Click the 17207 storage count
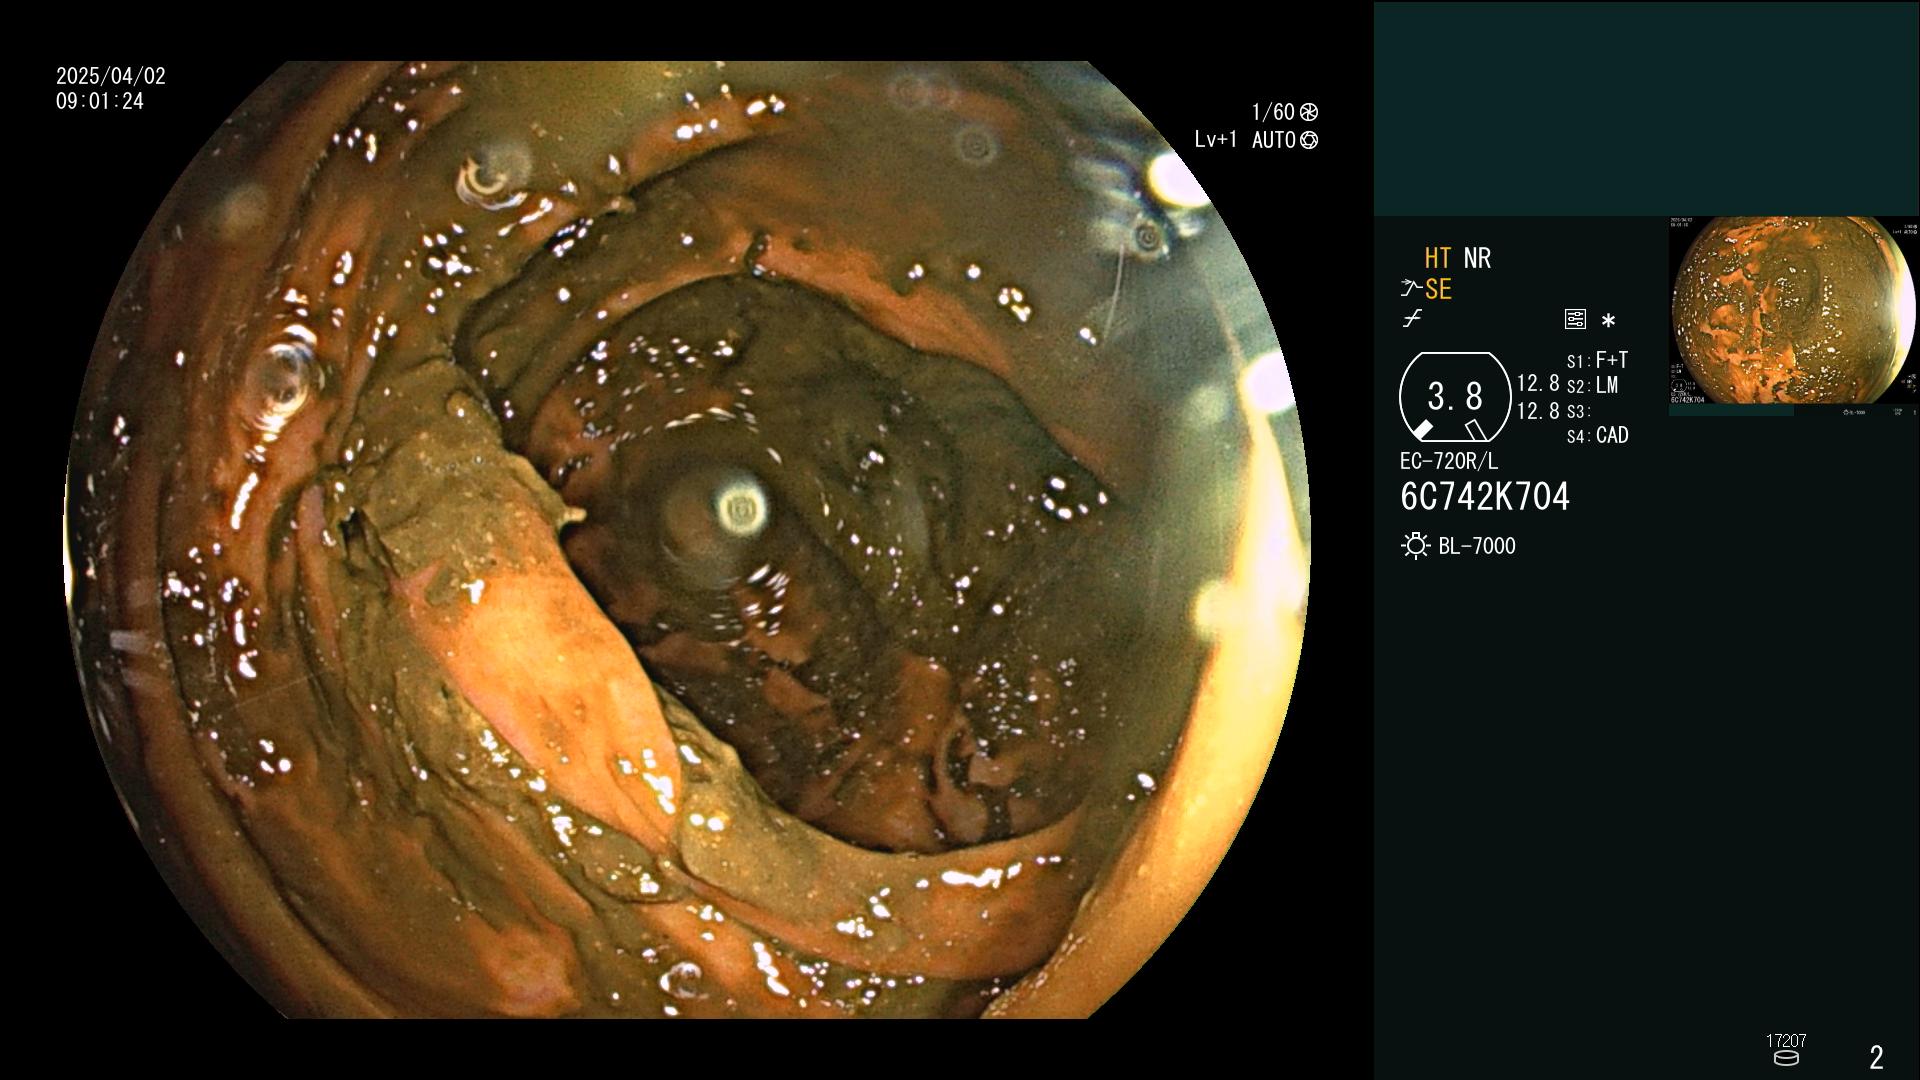The width and height of the screenshot is (1920, 1080). (1786, 1041)
